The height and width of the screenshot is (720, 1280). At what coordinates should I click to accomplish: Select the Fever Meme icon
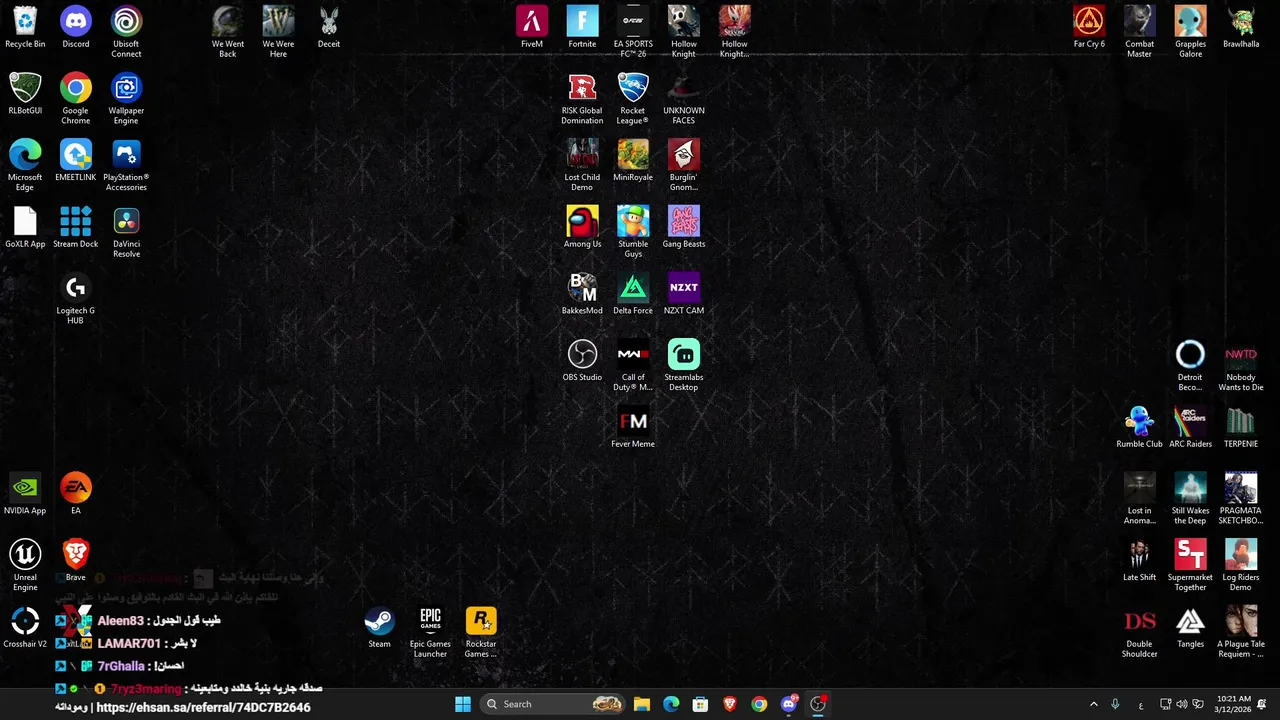pos(633,428)
